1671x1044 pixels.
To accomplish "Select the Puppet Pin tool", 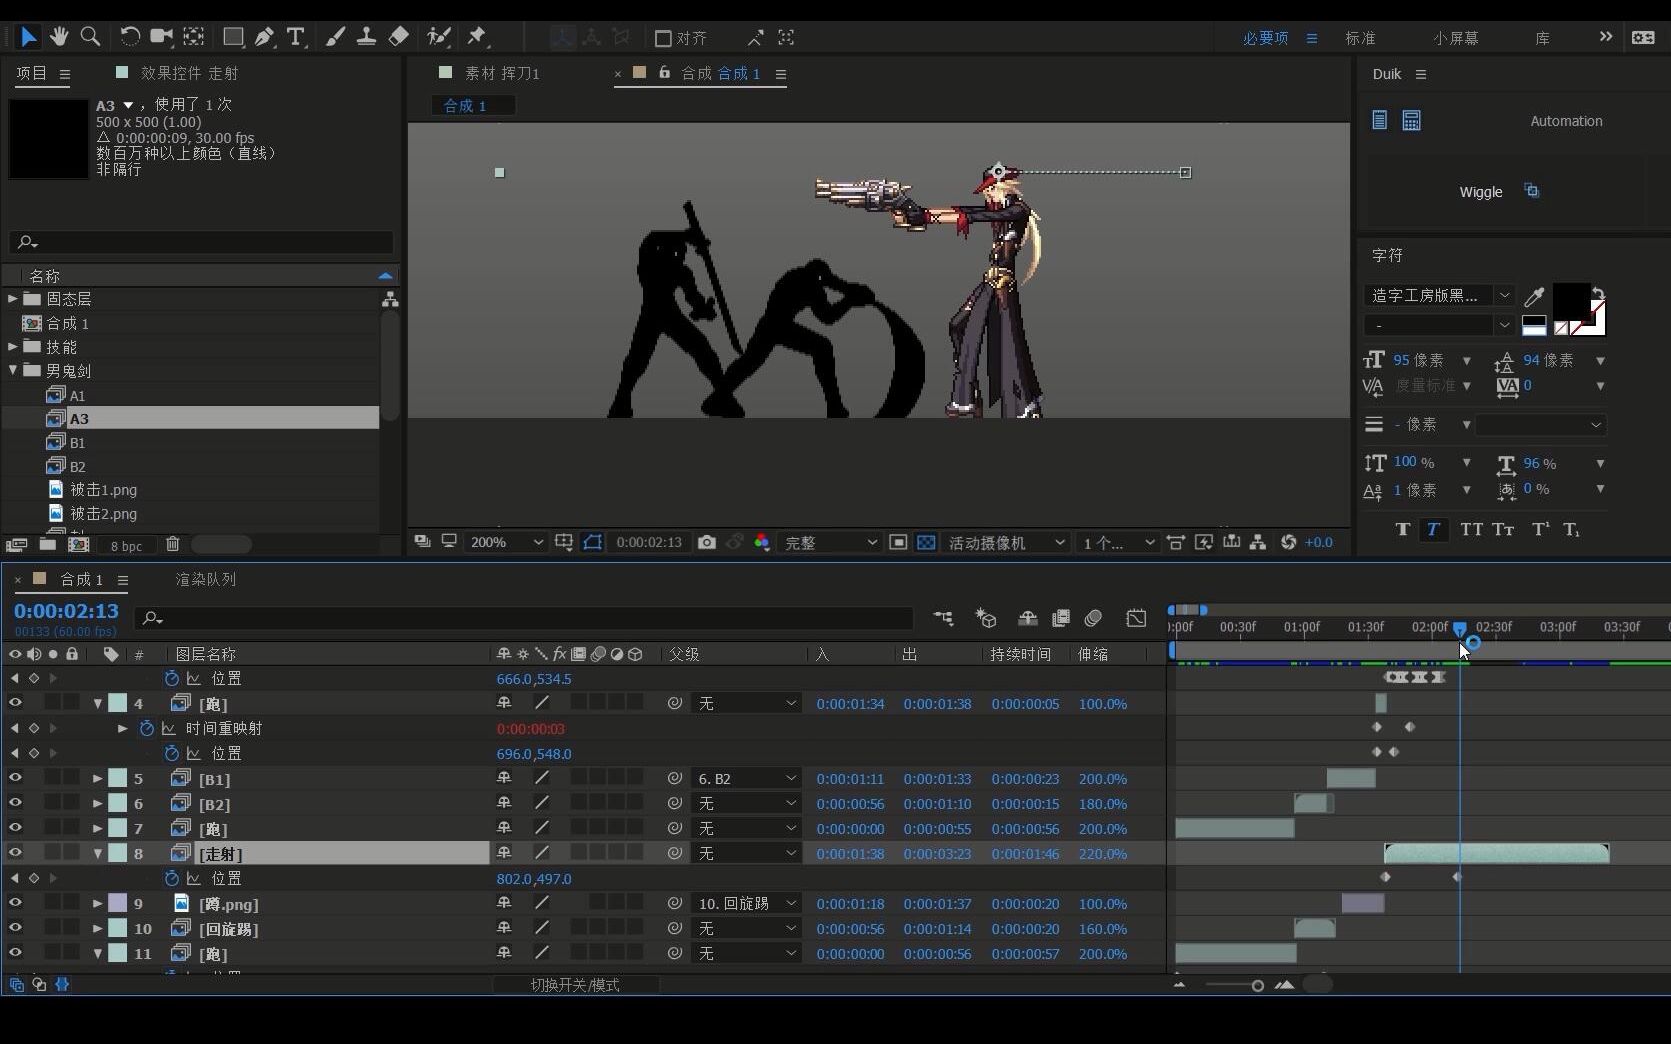I will pos(477,37).
